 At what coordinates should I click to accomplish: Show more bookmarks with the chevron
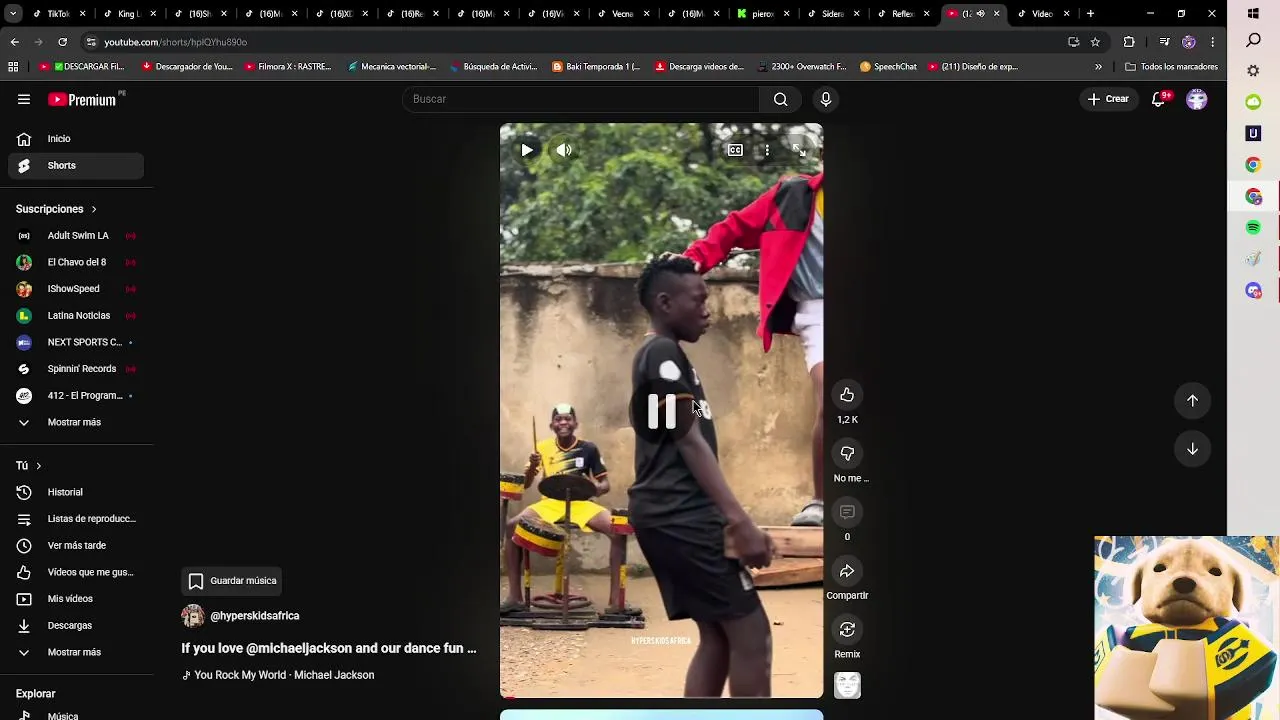[x=1098, y=67]
